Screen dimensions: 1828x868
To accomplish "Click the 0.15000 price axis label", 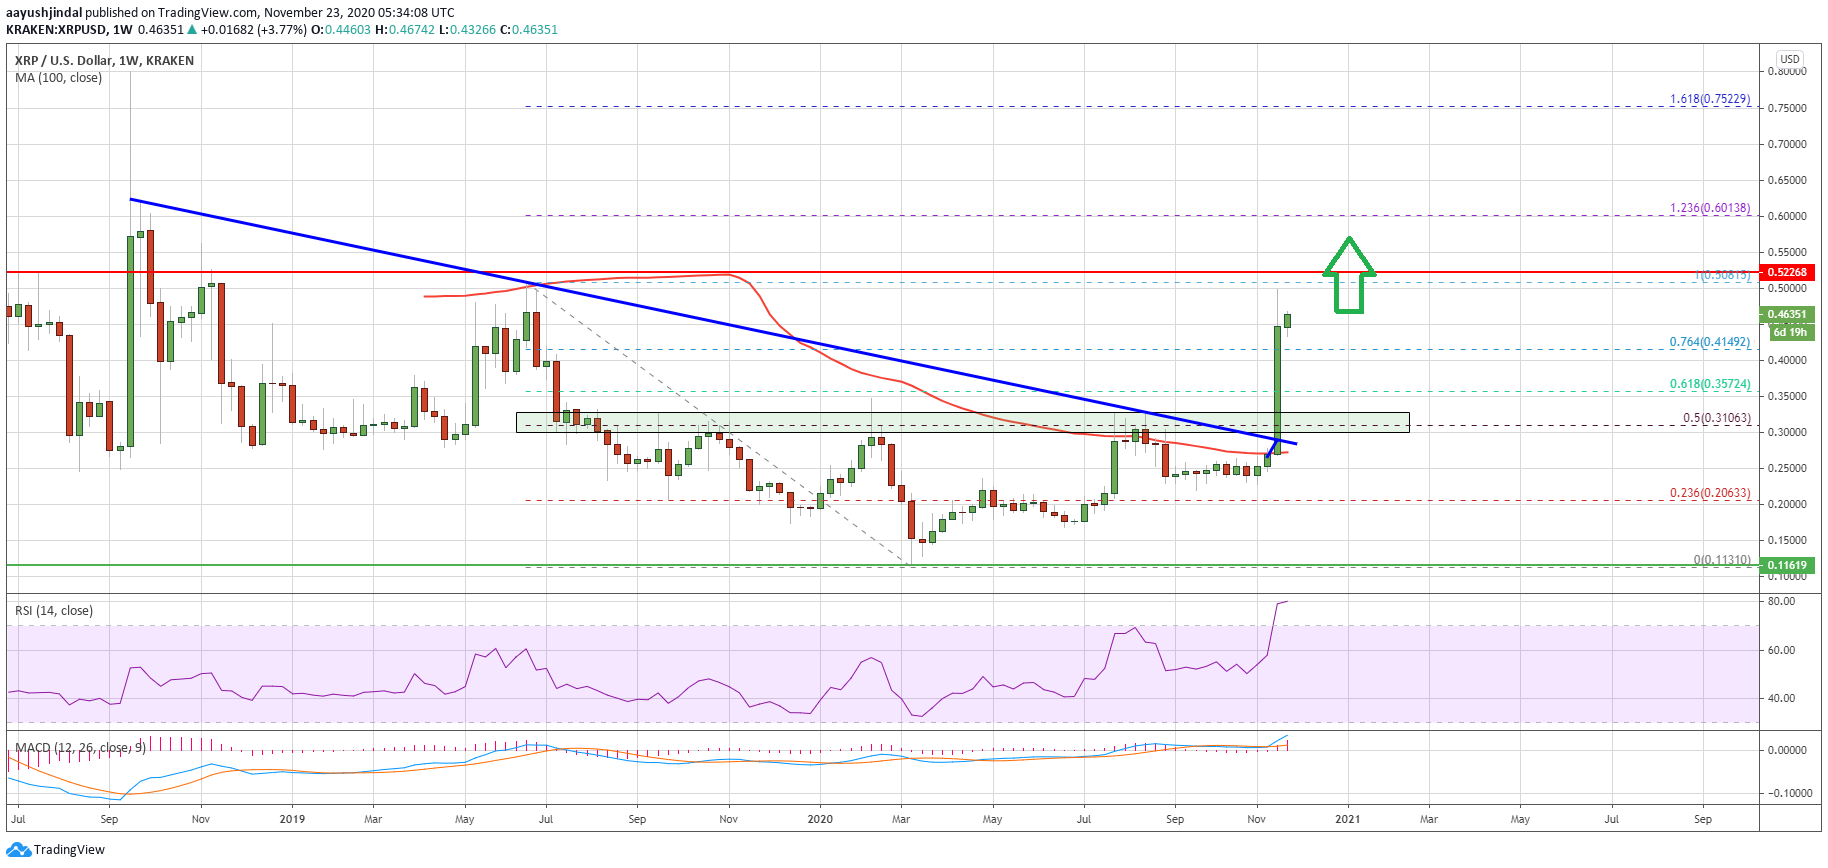I will point(1787,540).
